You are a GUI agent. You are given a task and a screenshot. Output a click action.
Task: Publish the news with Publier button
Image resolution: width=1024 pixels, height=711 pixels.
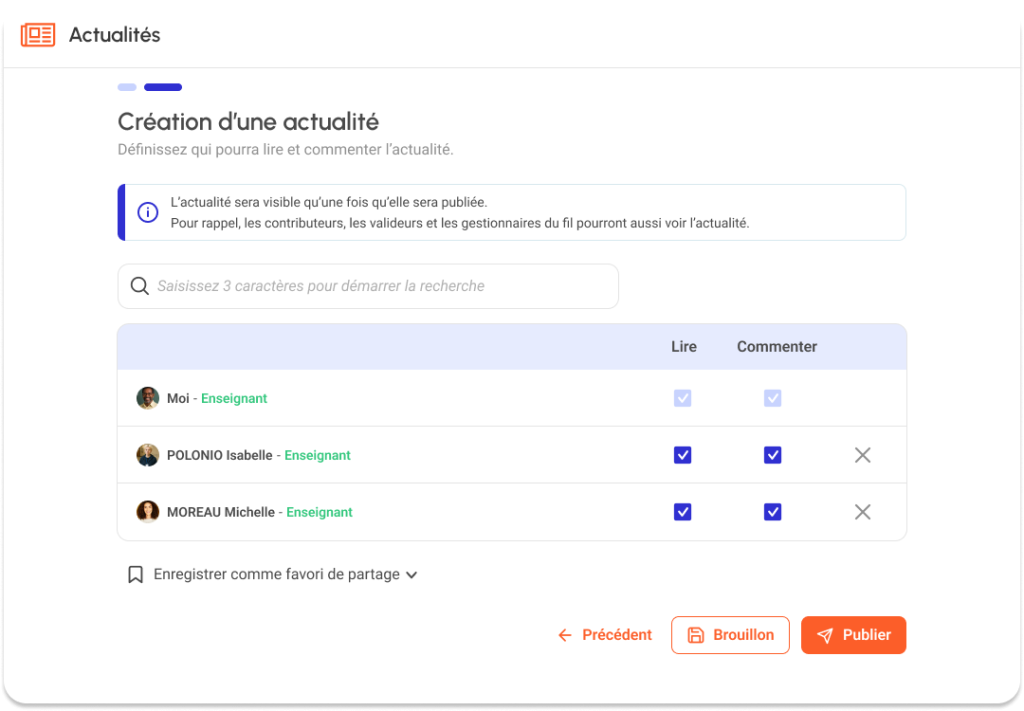[853, 635]
